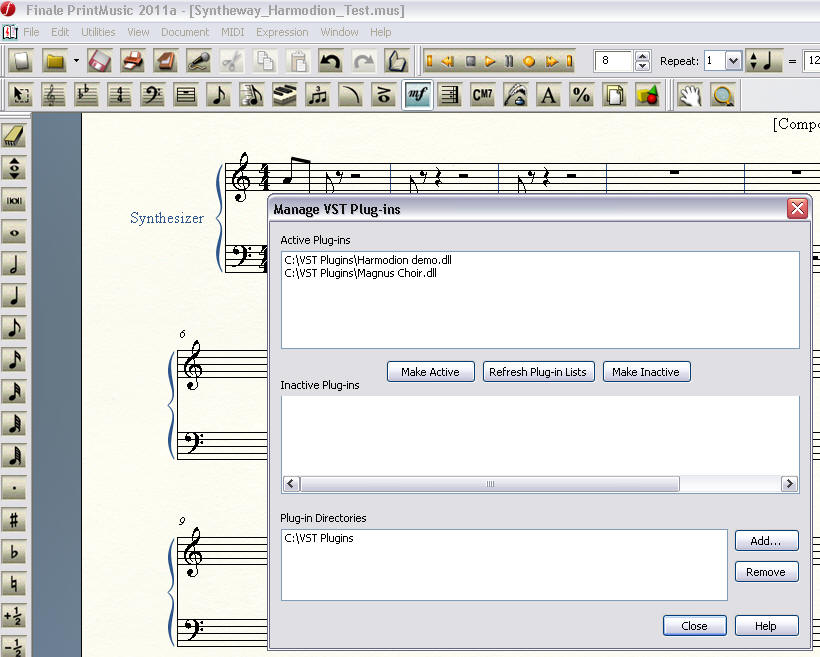Open the Window menu
The height and width of the screenshot is (657, 820).
tap(339, 32)
